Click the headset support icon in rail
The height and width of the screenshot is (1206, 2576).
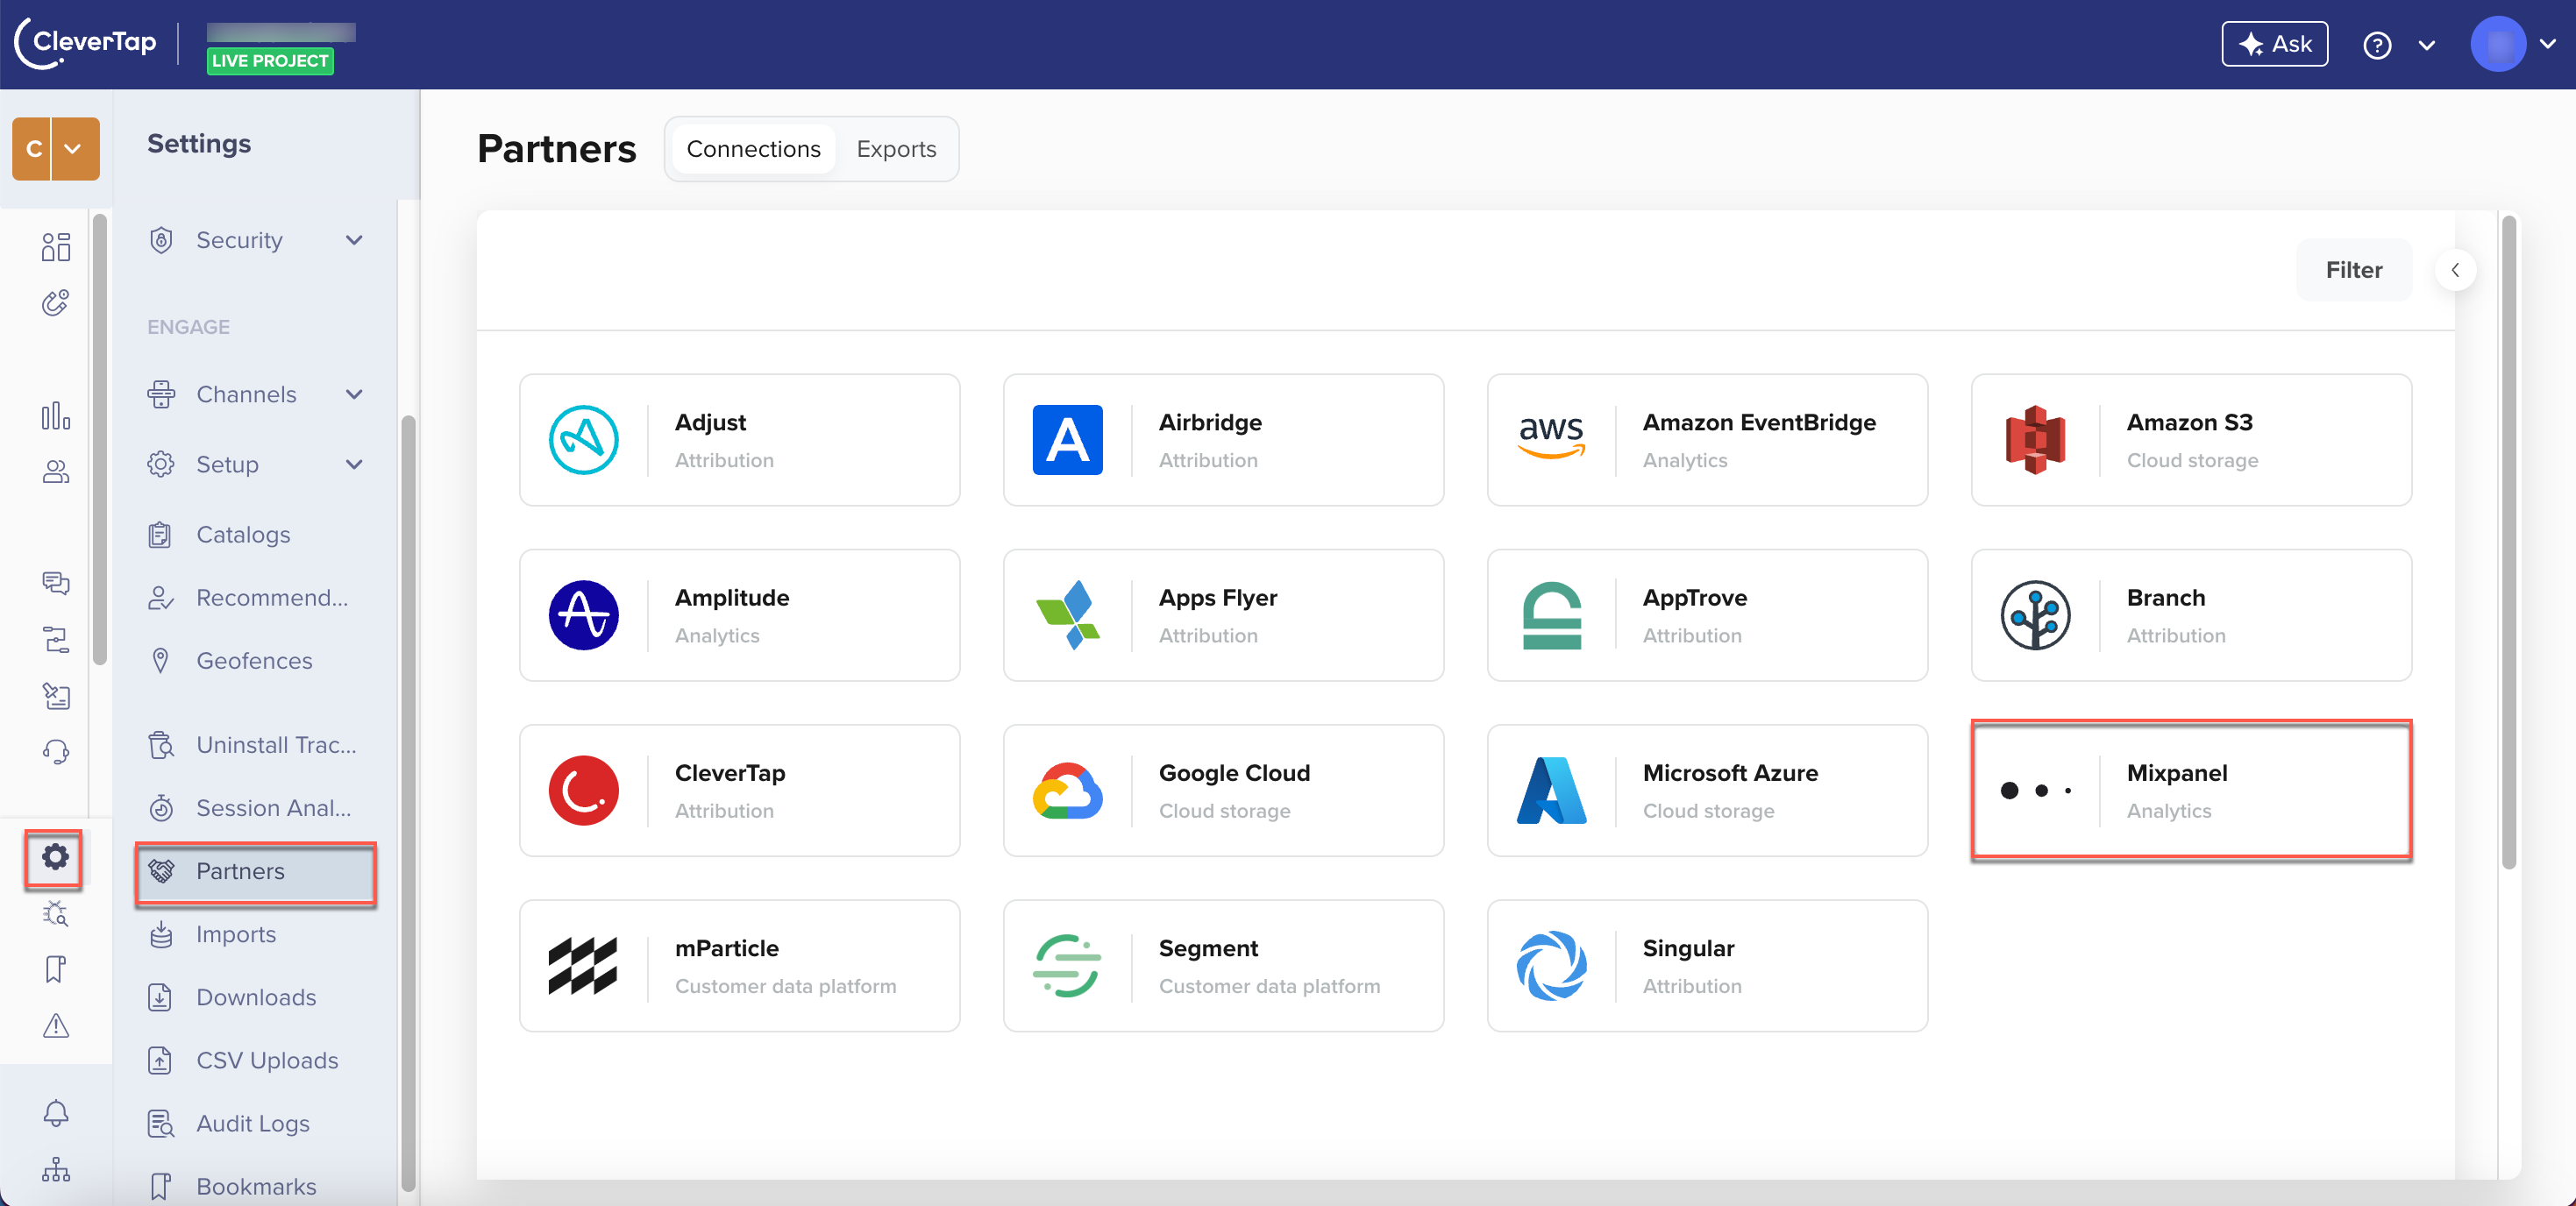click(x=56, y=751)
